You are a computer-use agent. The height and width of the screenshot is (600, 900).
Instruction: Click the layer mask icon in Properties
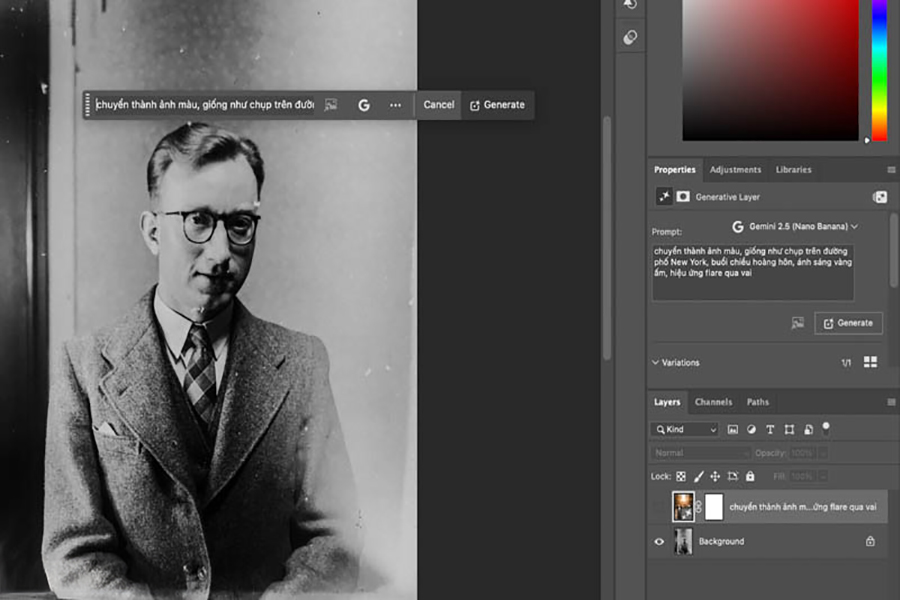point(683,197)
